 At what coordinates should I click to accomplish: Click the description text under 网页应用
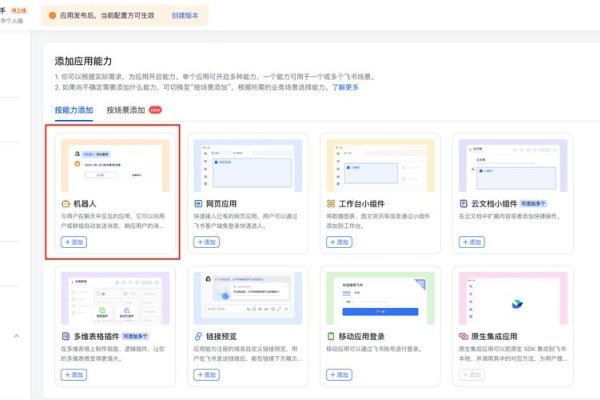click(x=245, y=221)
